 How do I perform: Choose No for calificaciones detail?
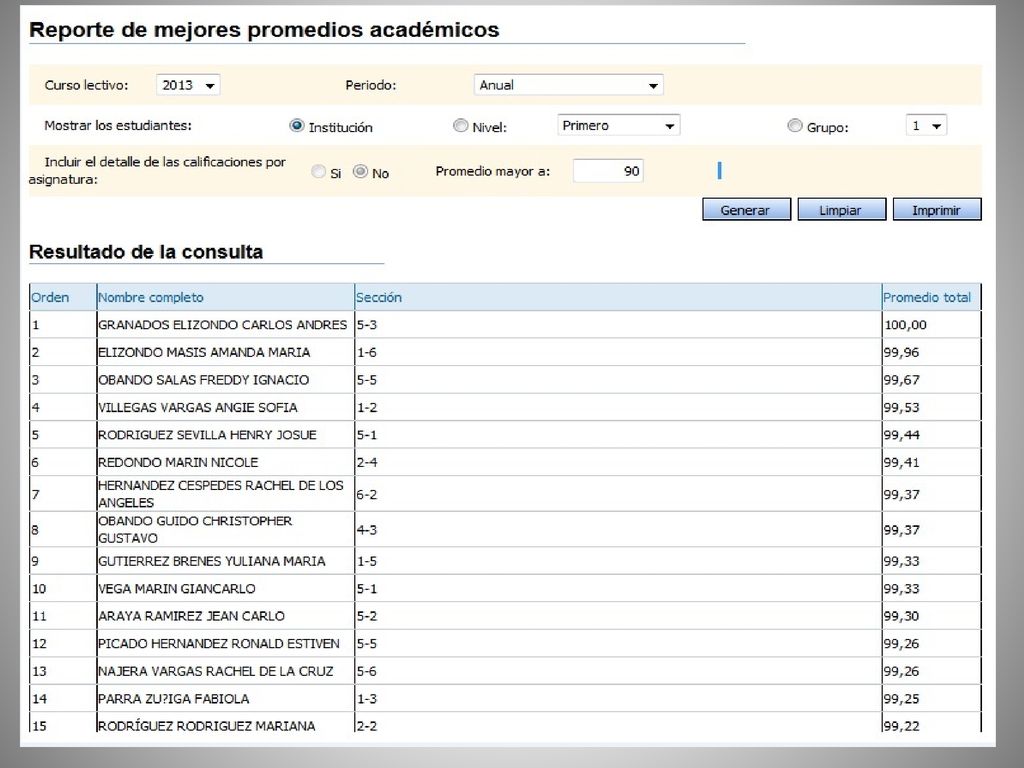click(x=360, y=172)
